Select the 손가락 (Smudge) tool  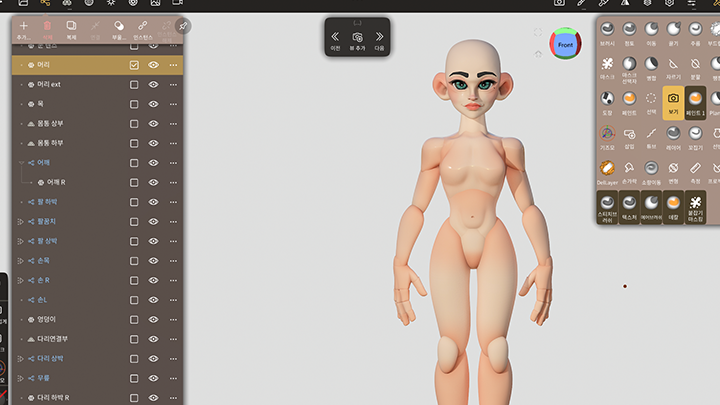click(x=629, y=173)
